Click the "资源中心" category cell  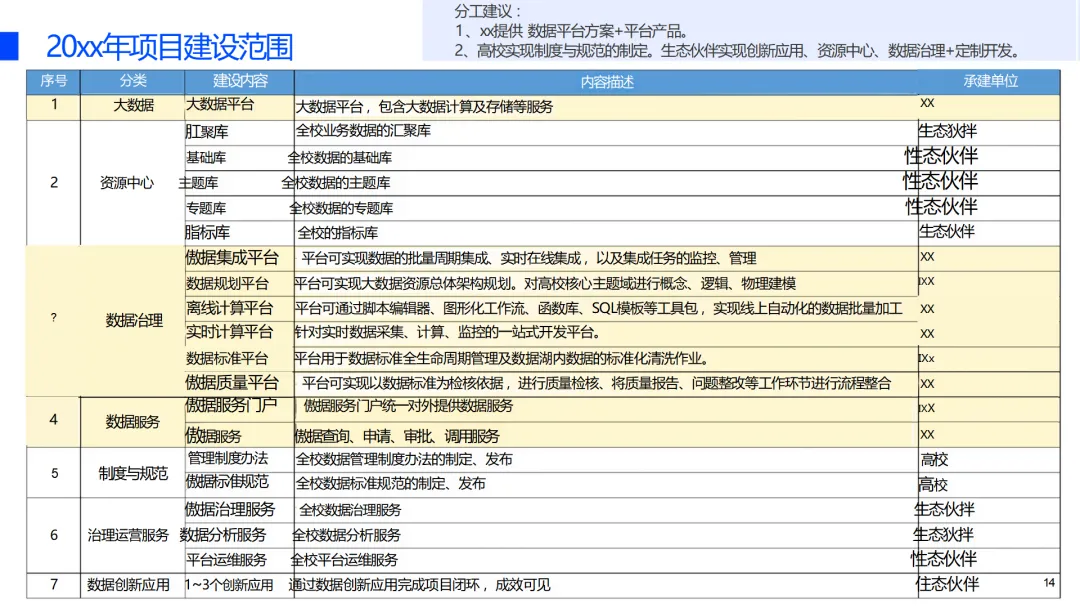pyautogui.click(x=127, y=183)
